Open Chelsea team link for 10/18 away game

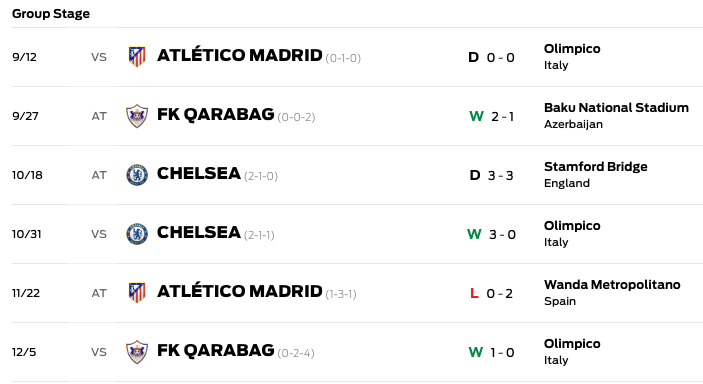(x=199, y=174)
